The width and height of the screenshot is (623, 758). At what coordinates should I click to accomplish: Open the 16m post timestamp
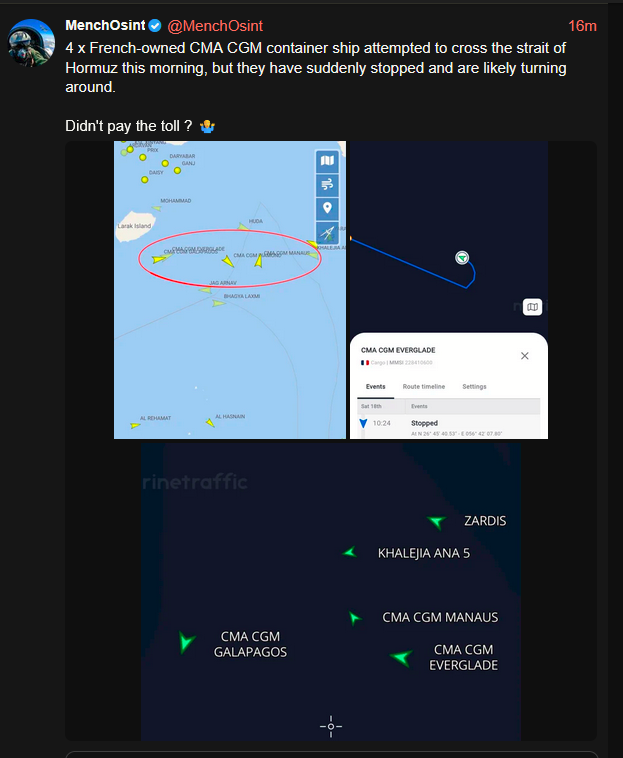click(582, 26)
